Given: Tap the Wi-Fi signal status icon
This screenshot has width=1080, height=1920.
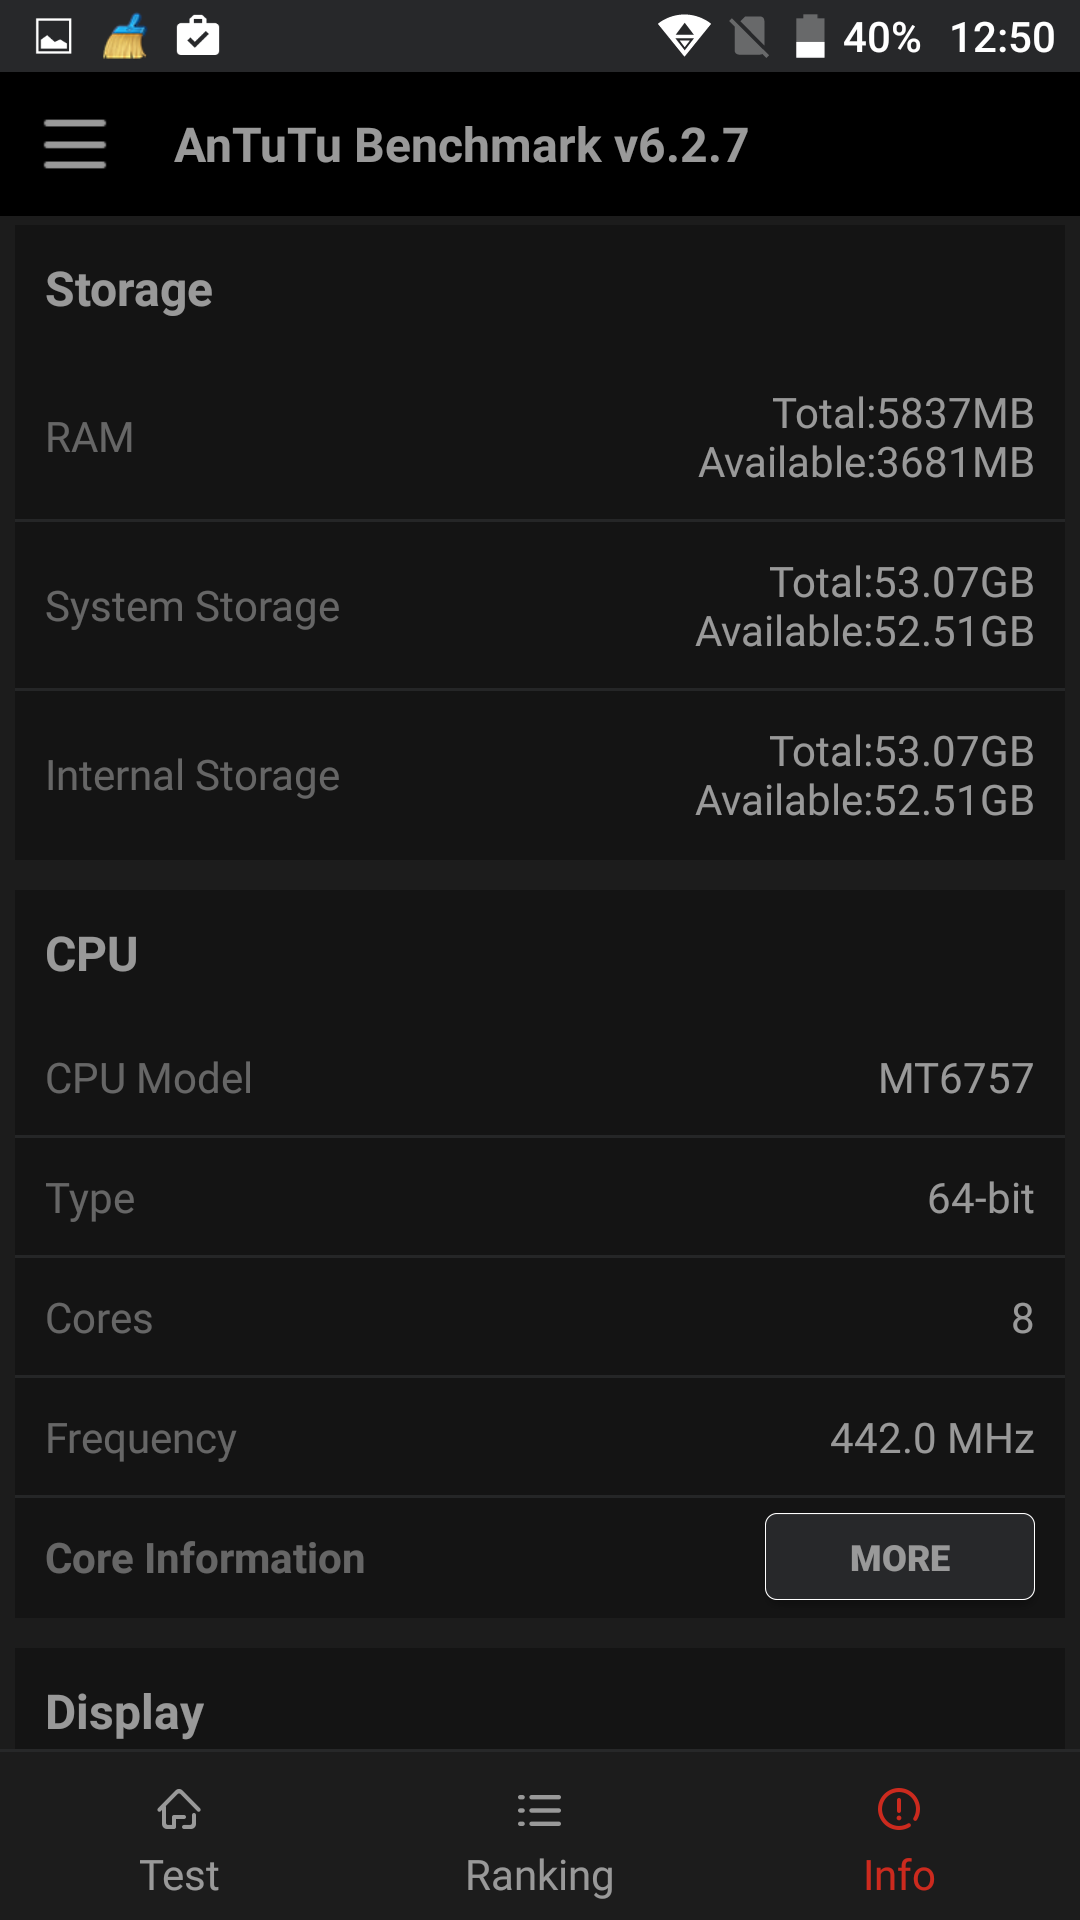Looking at the screenshot, I should click(684, 37).
